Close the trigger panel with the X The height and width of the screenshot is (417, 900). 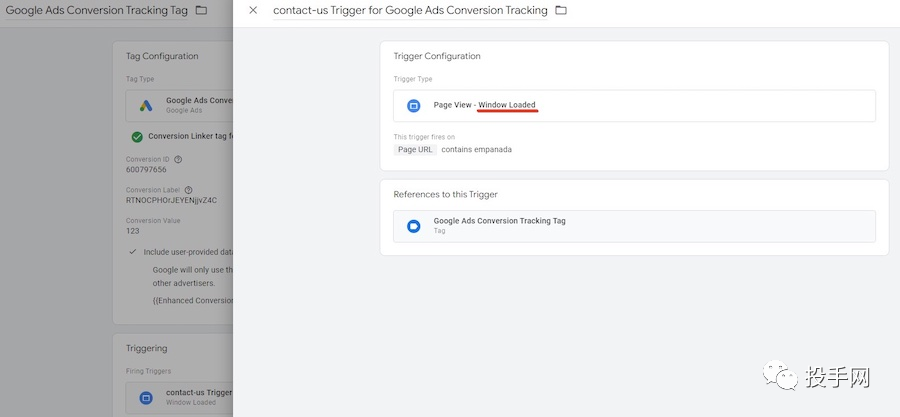(x=253, y=10)
